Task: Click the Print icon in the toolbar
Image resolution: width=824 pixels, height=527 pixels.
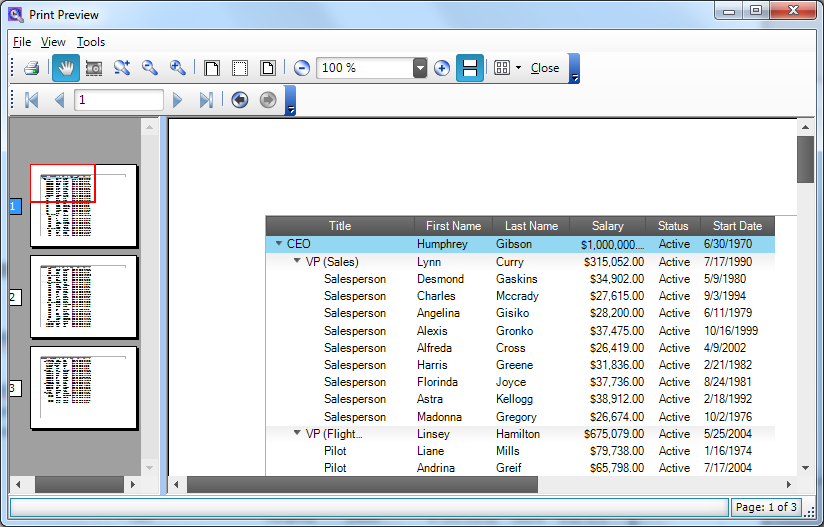Action: 31,68
